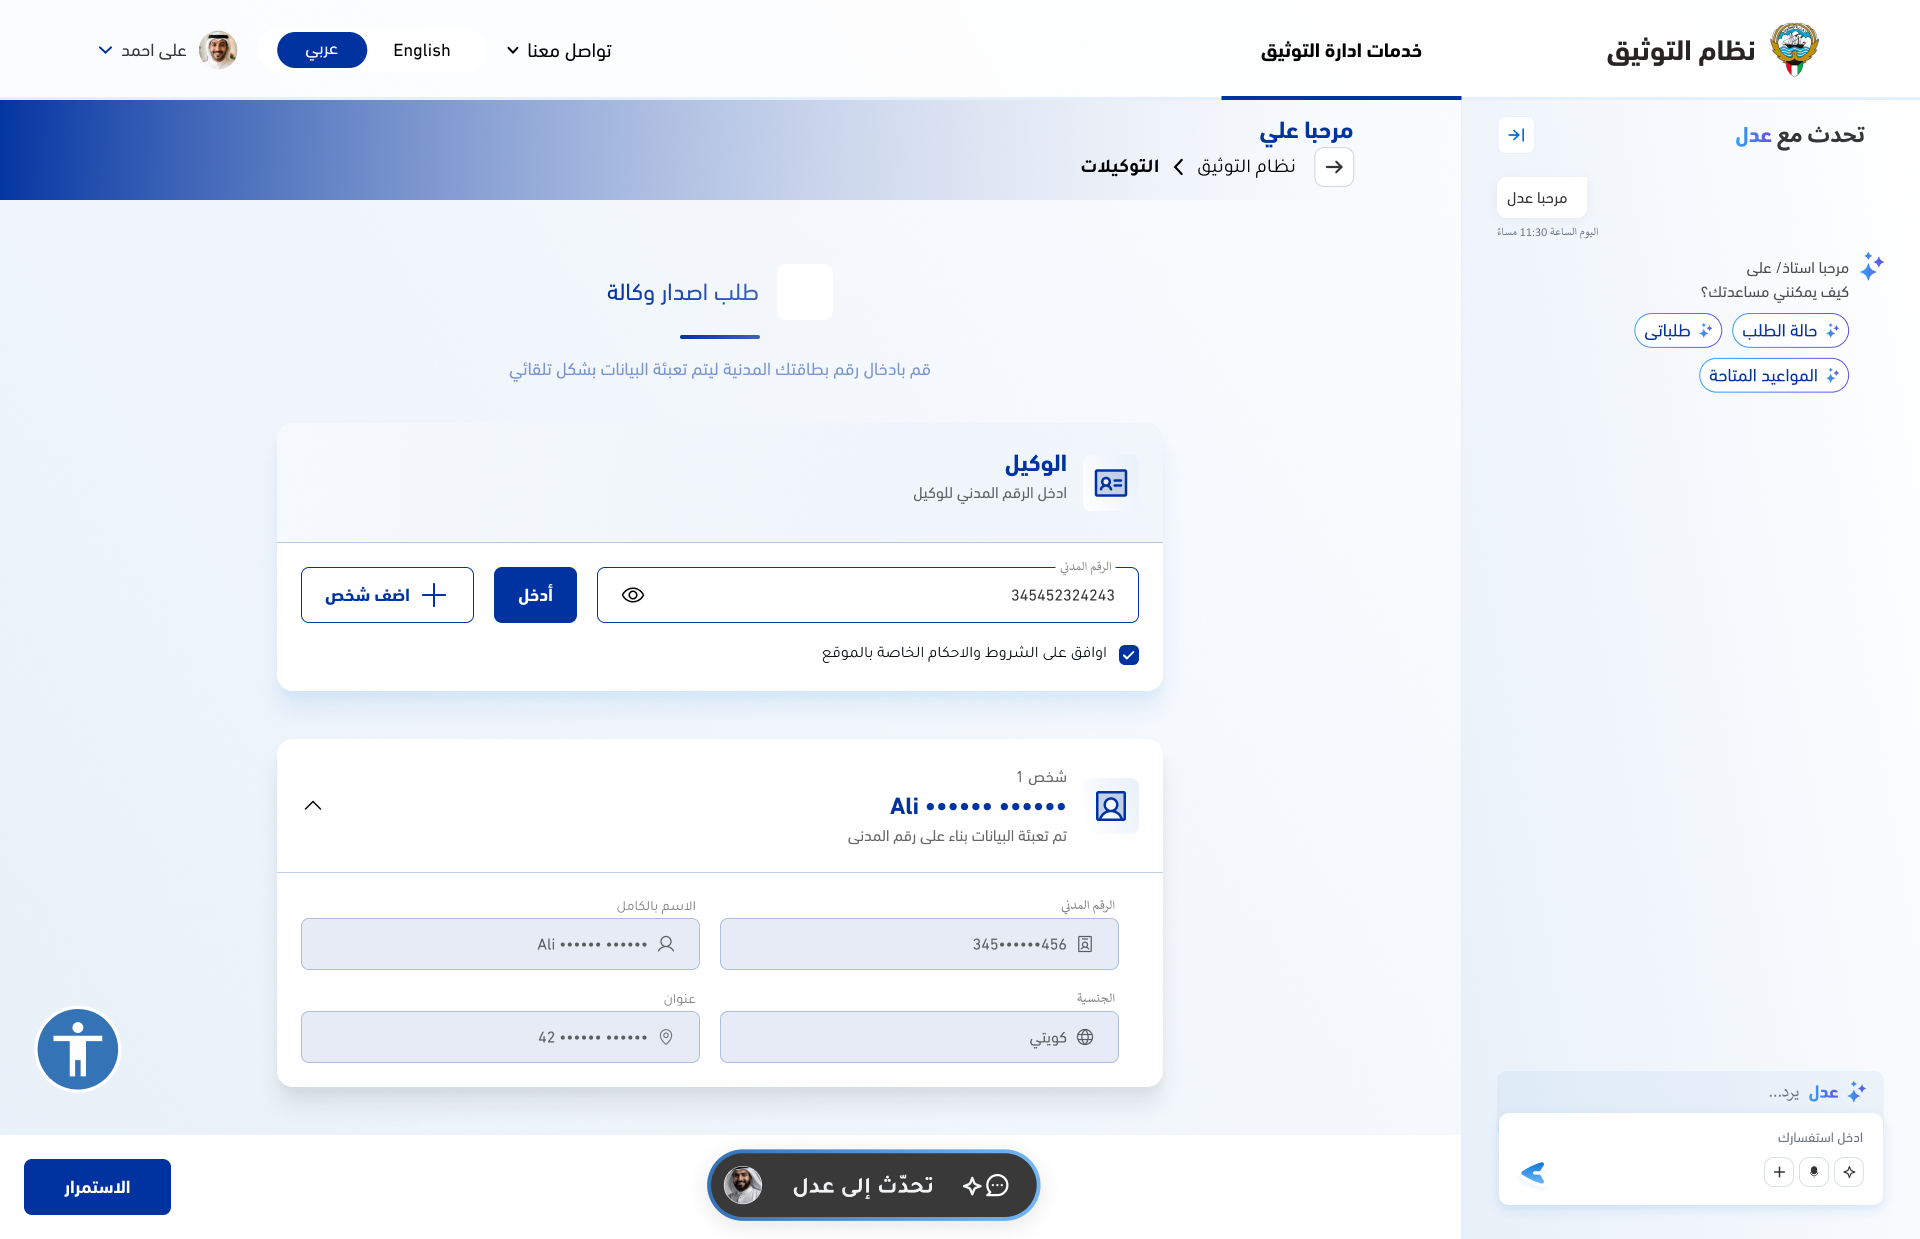Screen dimensions: 1920x1239
Task: Click the chat send arrow icon
Action: coord(1532,1172)
